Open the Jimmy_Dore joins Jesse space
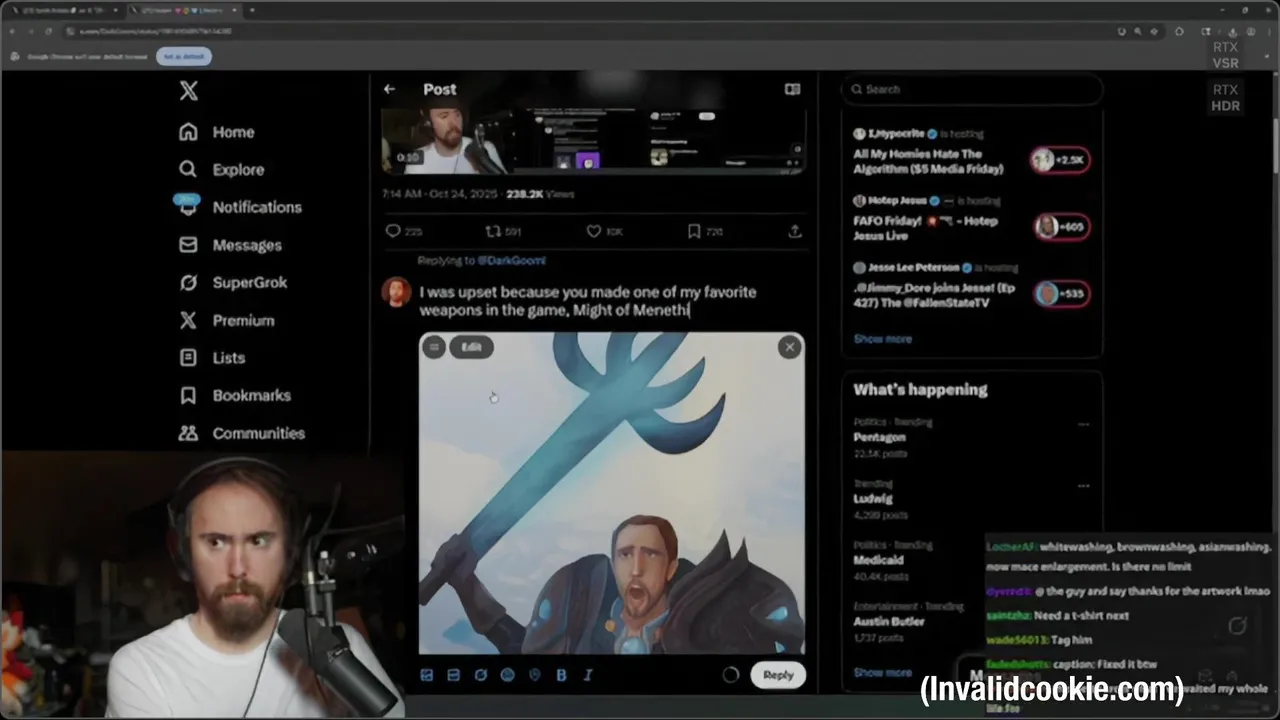Image resolution: width=1280 pixels, height=720 pixels. (934, 295)
